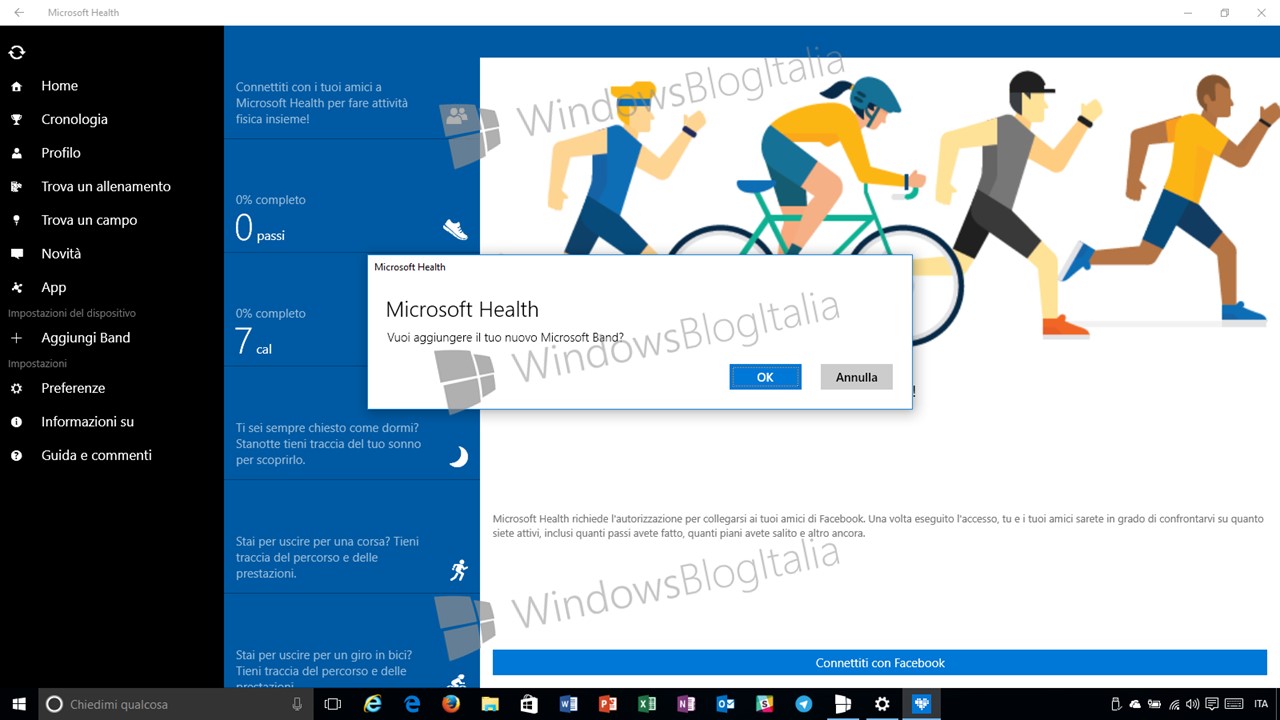Click the steps tile's shoe icon
Image resolution: width=1280 pixels, height=720 pixels.
[x=455, y=229]
